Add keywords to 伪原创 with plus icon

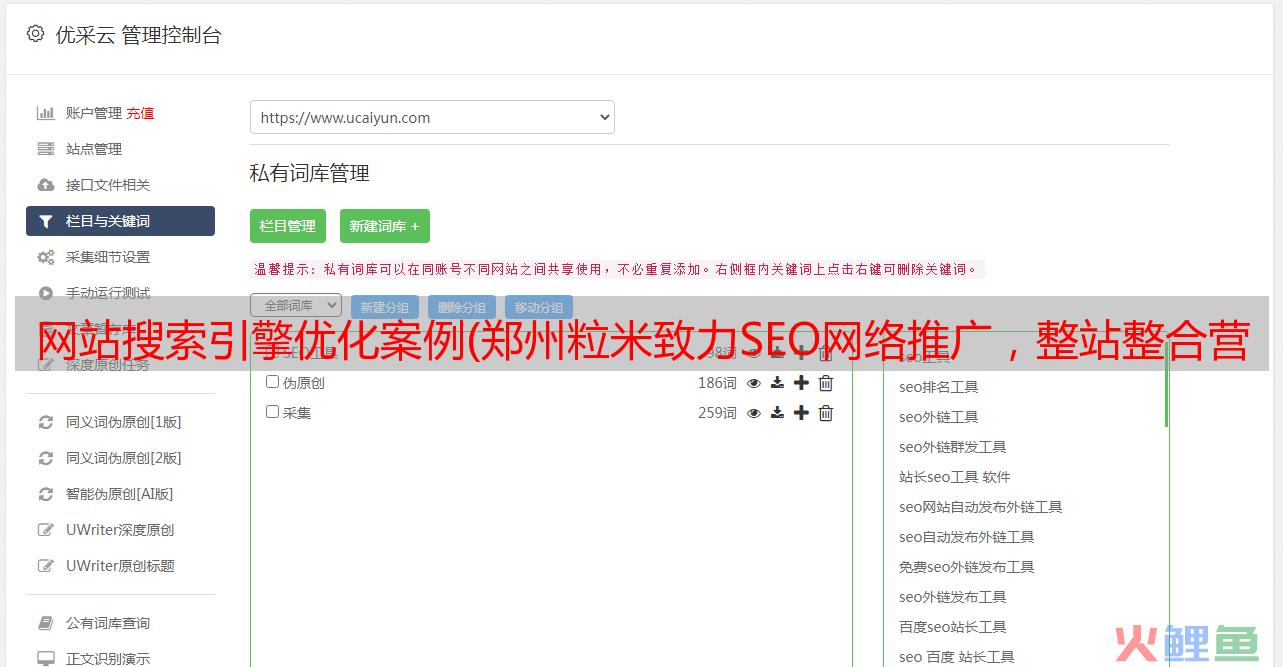coord(801,383)
